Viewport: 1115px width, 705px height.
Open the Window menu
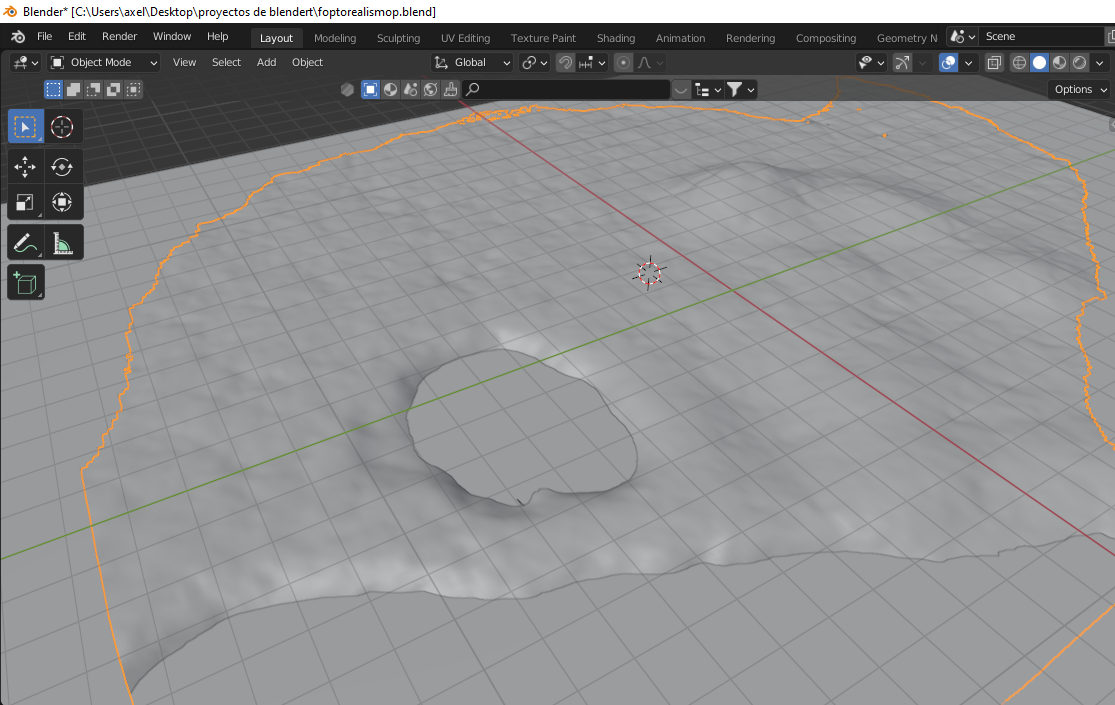[172, 37]
